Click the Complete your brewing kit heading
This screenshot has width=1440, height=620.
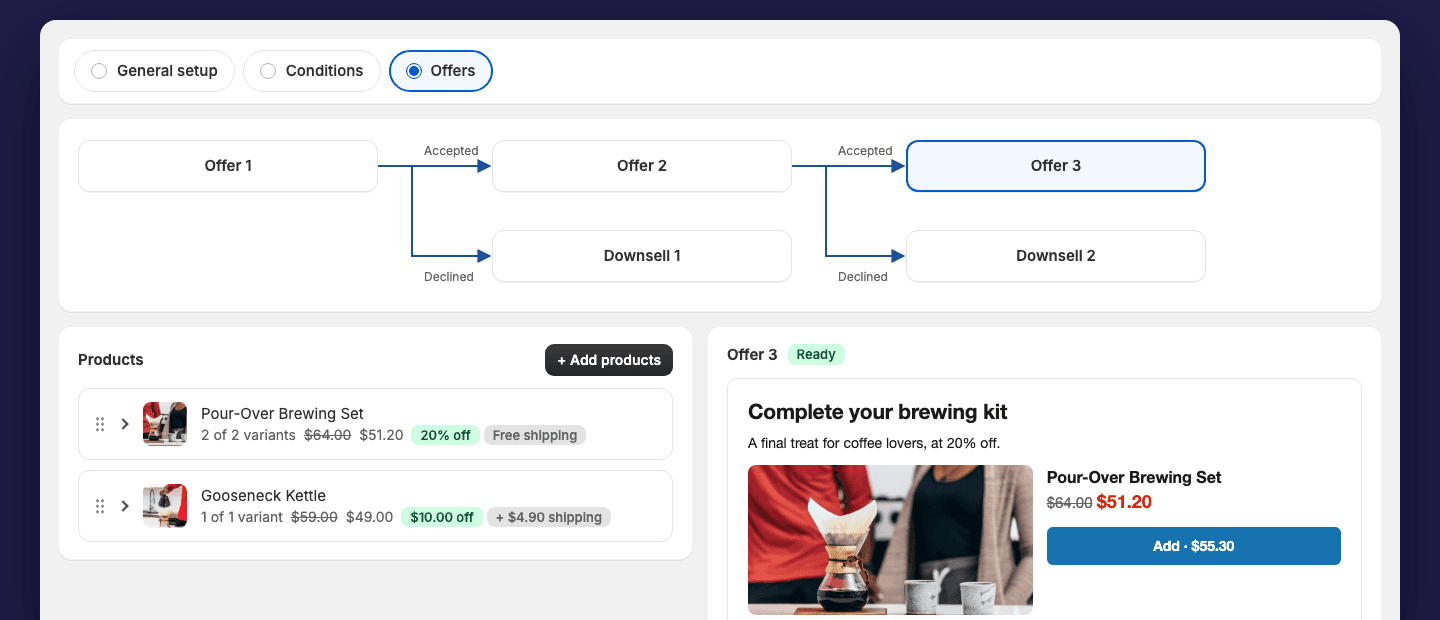point(878,412)
